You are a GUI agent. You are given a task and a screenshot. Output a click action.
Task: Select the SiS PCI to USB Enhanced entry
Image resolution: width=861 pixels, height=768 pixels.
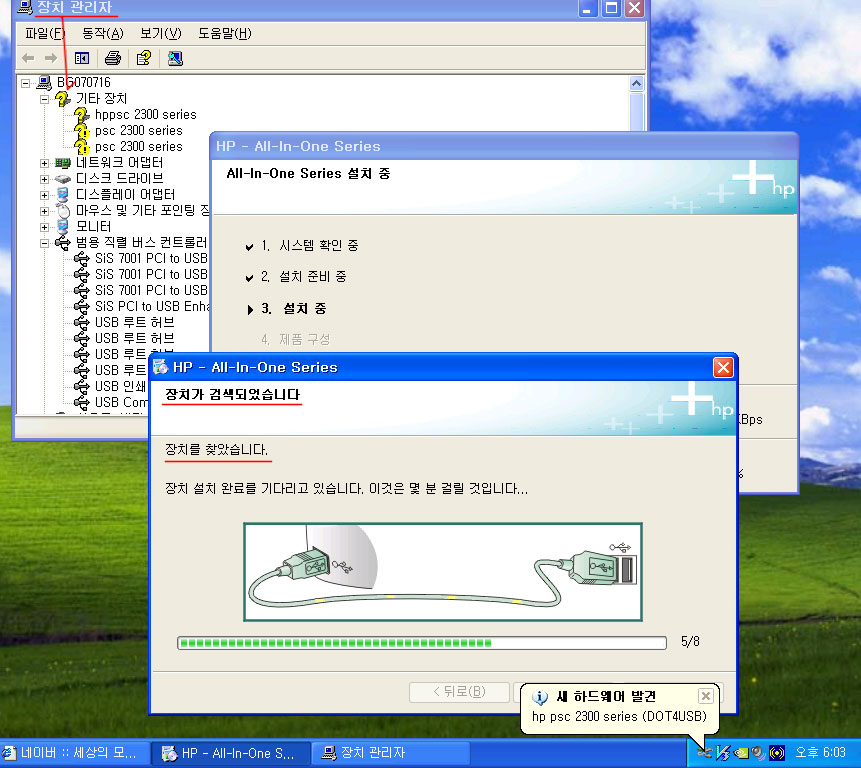coord(152,306)
